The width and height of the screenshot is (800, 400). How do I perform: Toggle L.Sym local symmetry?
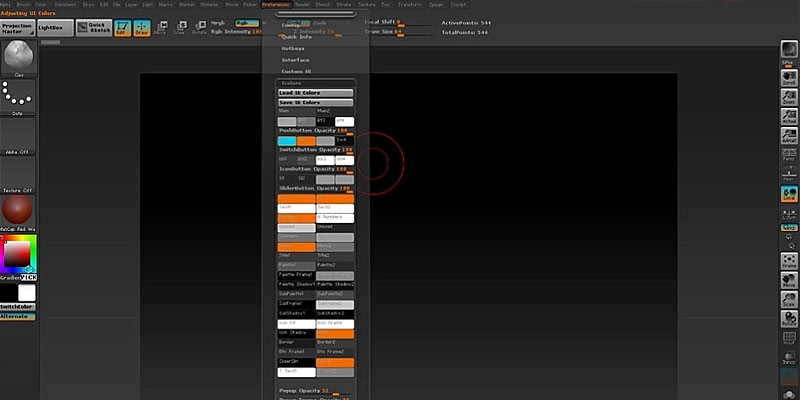click(789, 213)
